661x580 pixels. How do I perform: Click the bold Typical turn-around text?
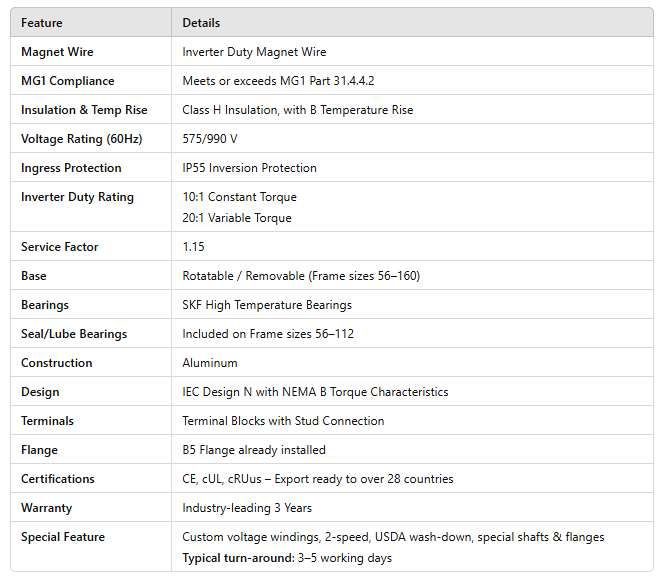point(237,558)
